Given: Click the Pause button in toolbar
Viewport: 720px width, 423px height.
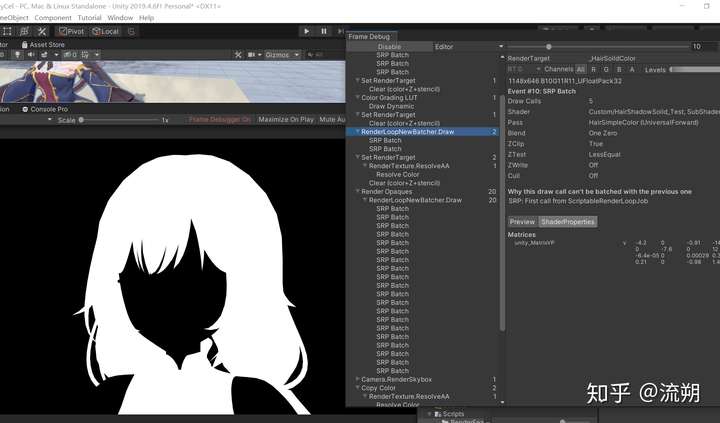Looking at the screenshot, I should pyautogui.click(x=323, y=32).
